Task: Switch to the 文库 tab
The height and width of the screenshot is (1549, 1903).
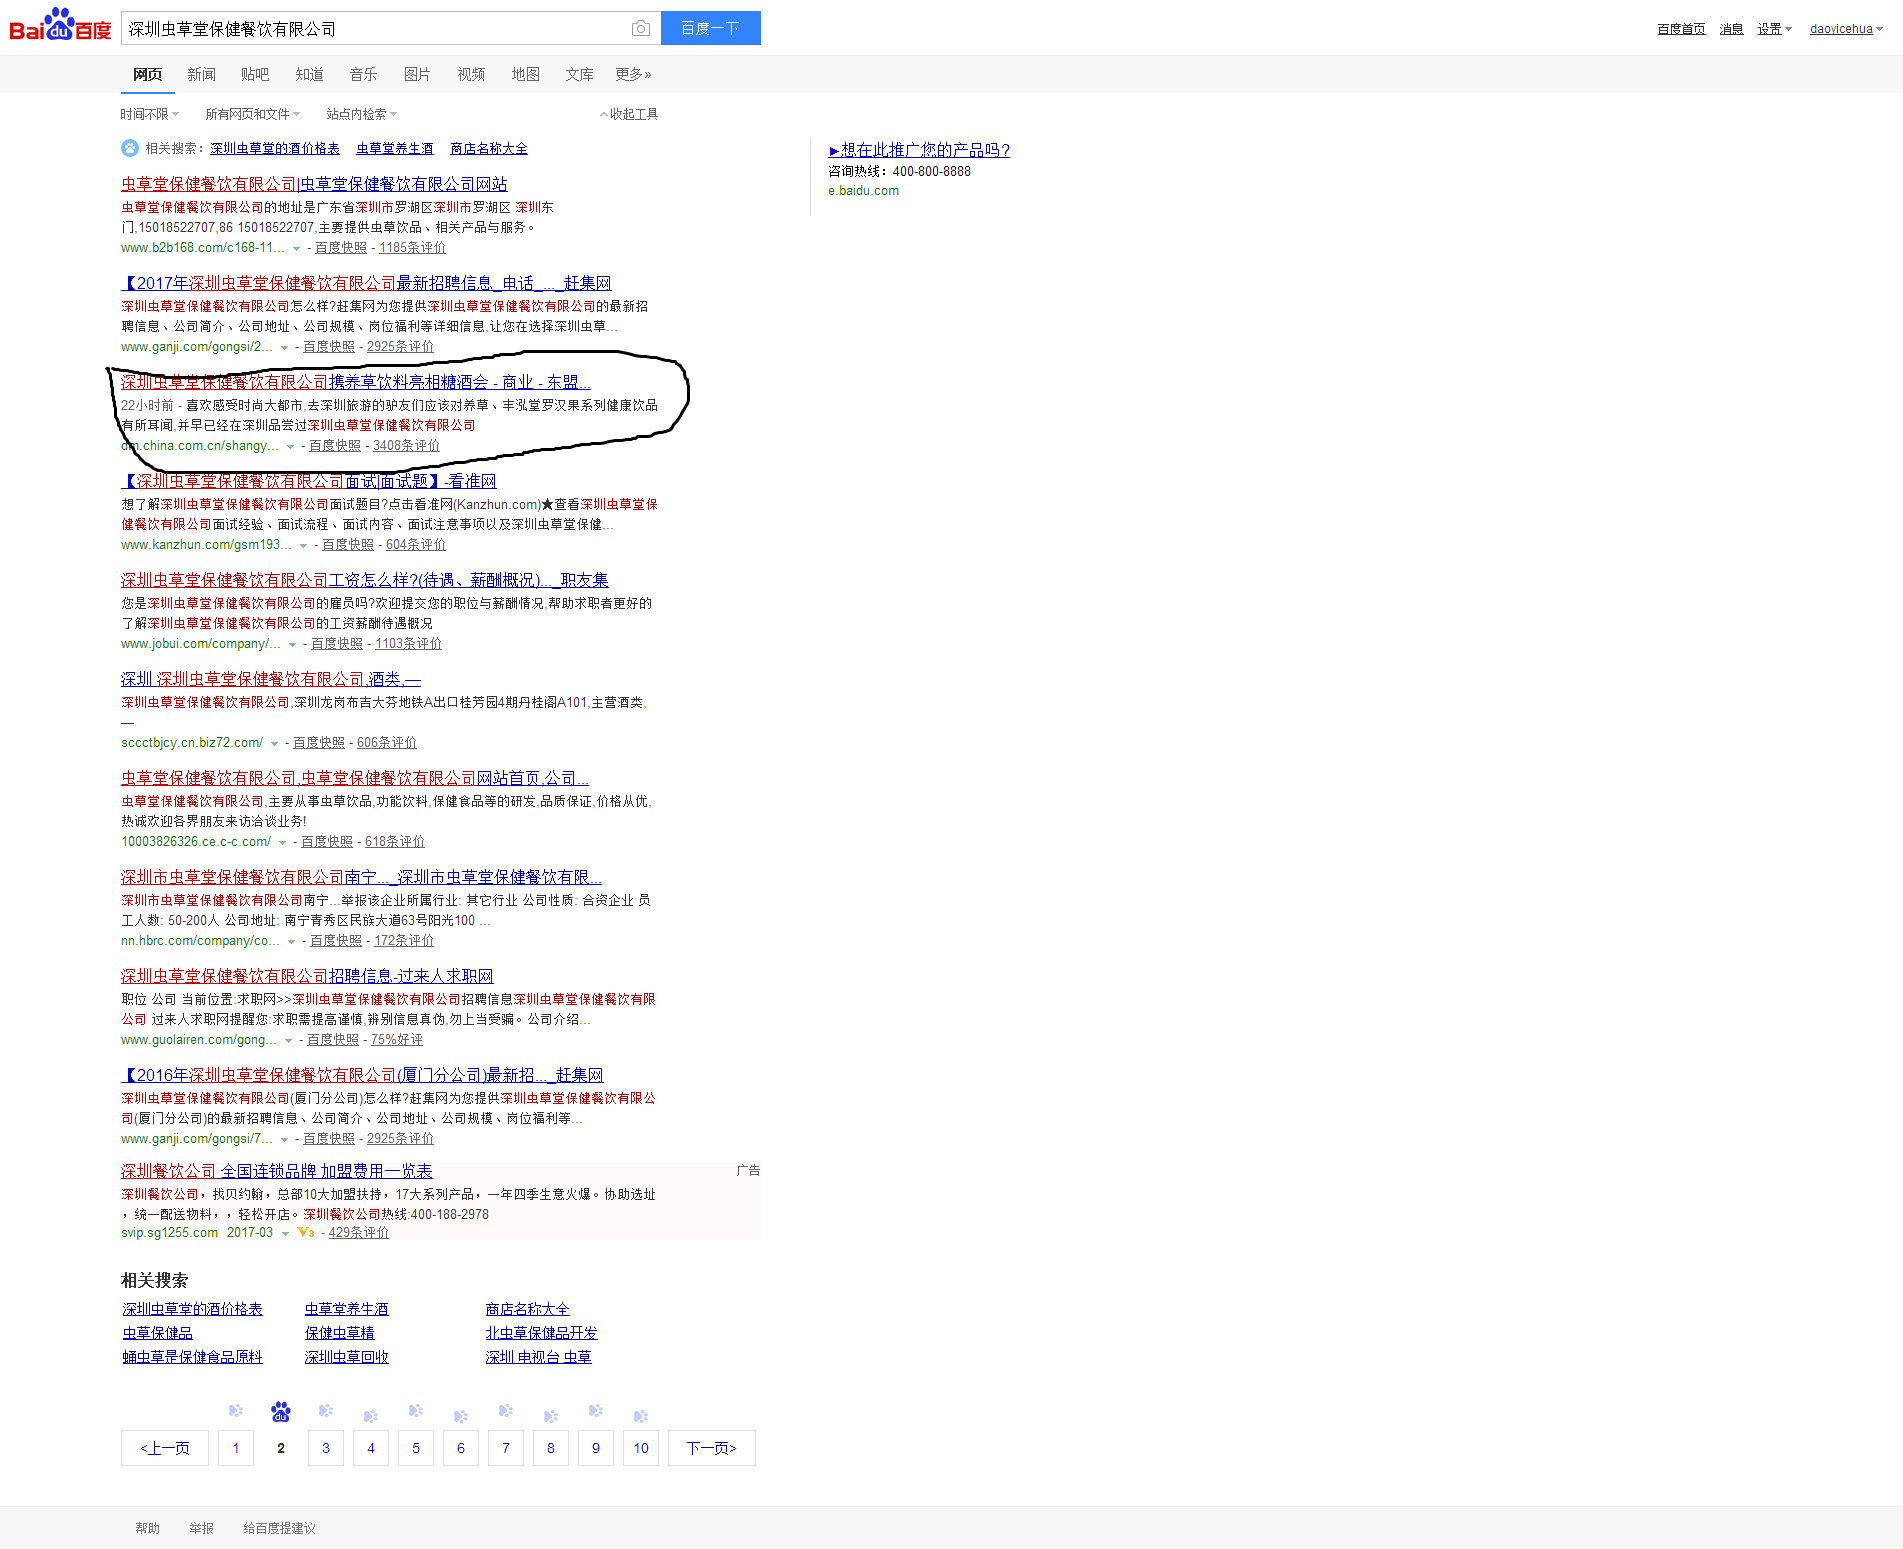Action: [x=579, y=74]
